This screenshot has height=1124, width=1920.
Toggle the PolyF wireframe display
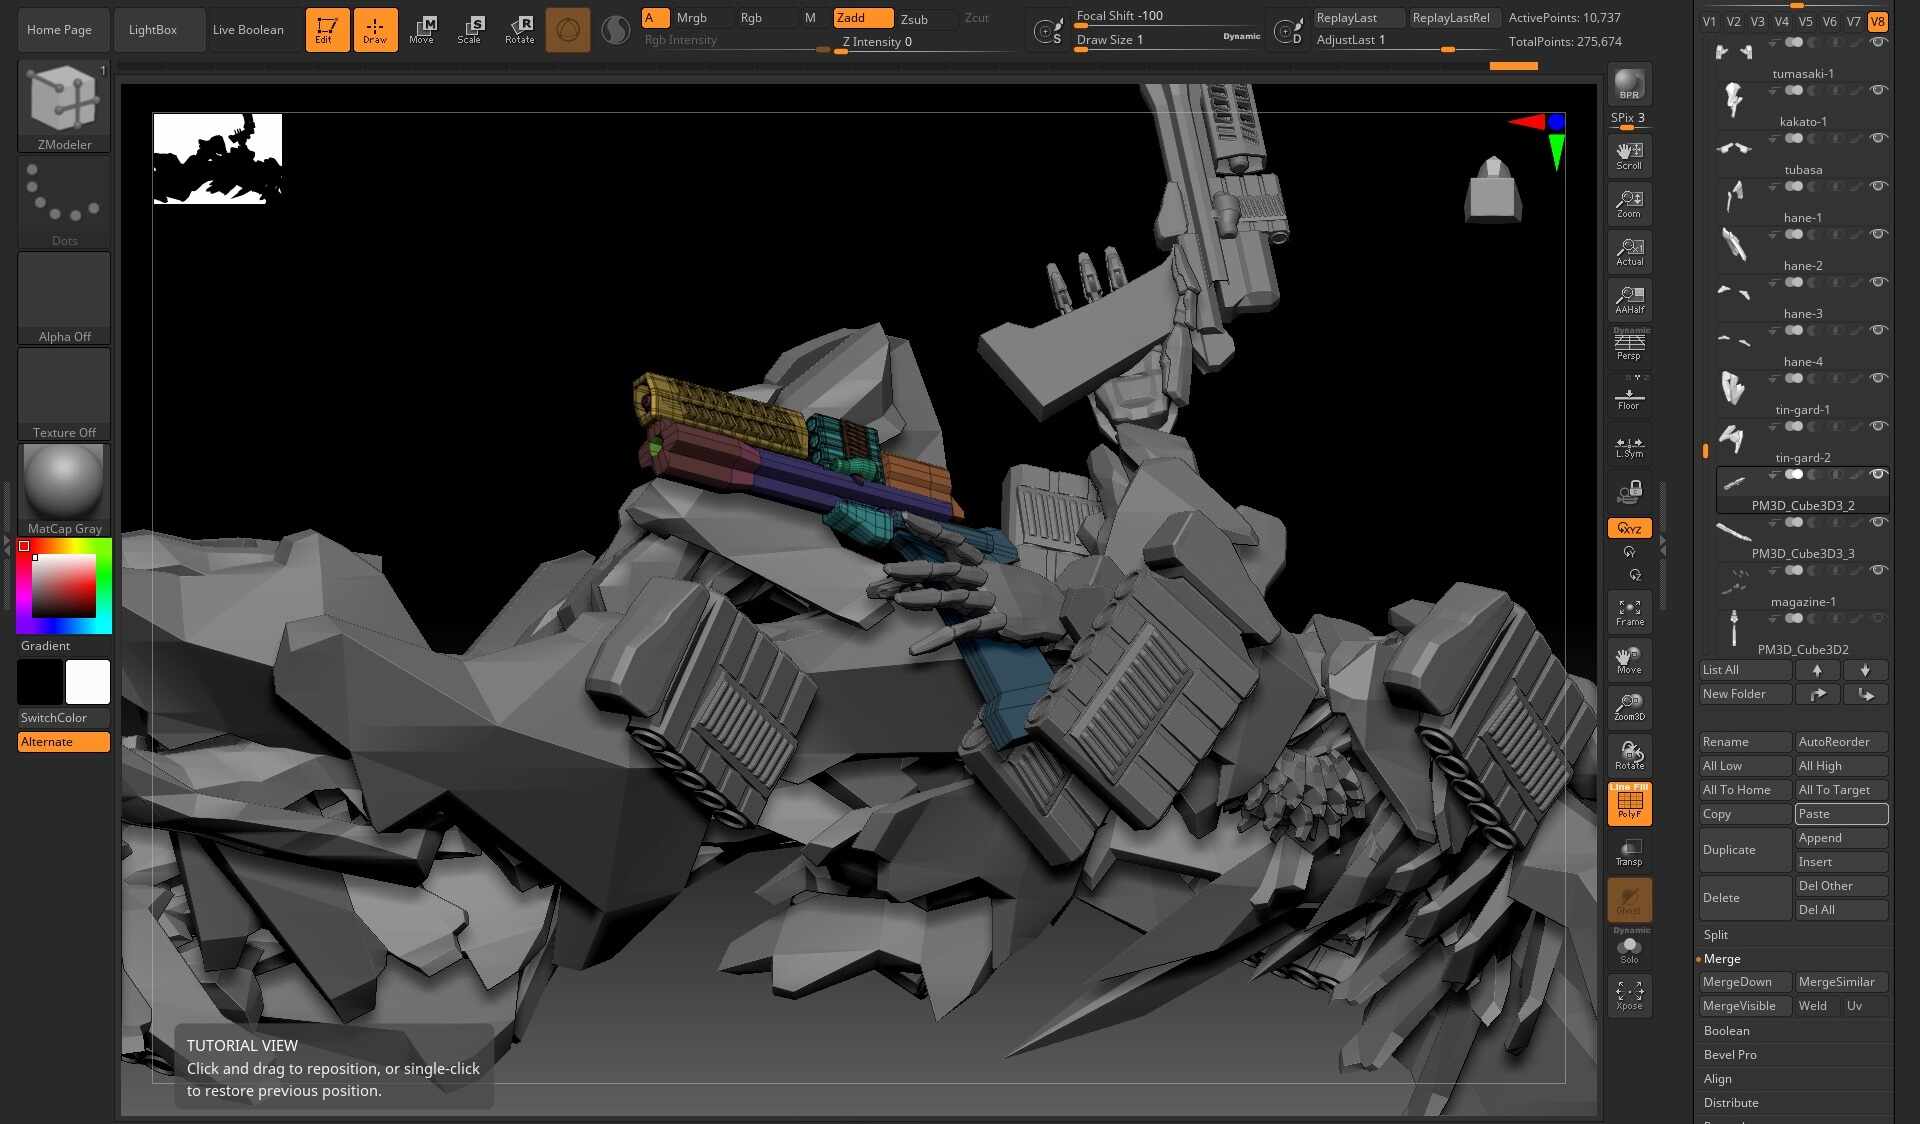[1630, 804]
